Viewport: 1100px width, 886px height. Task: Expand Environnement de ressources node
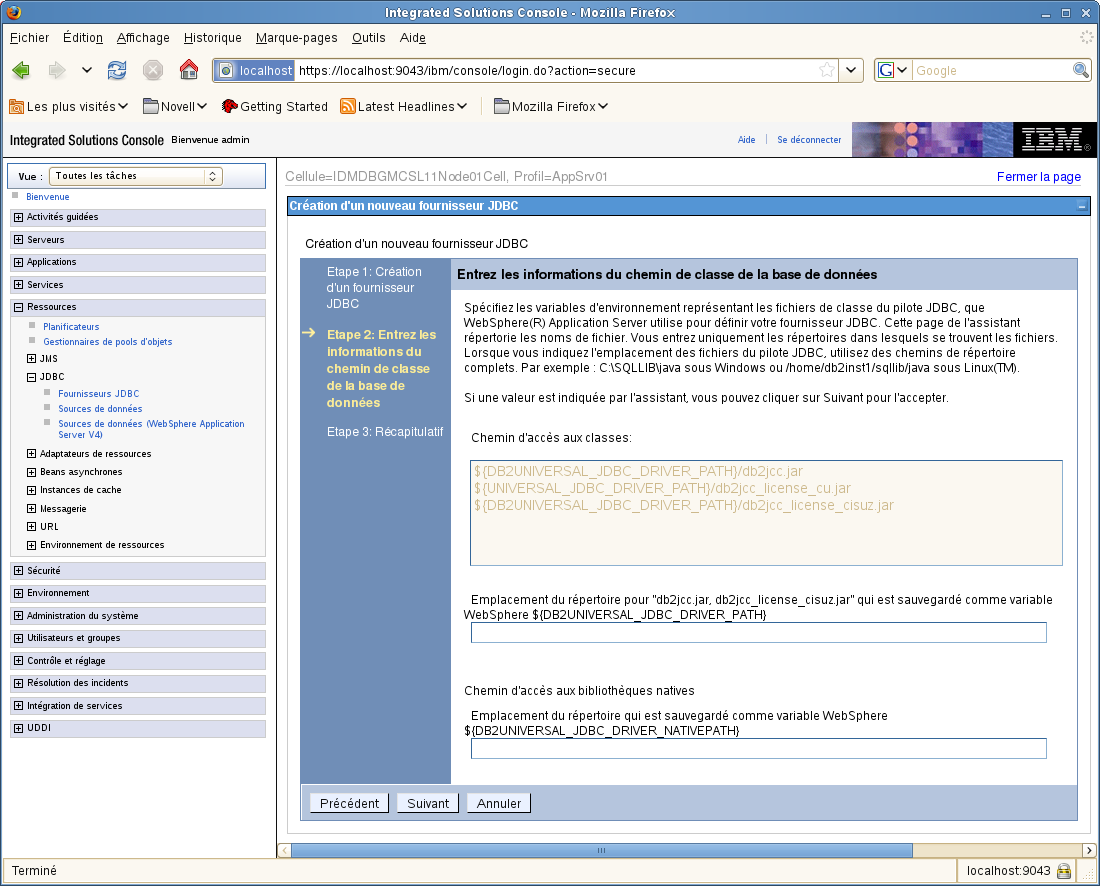(31, 545)
